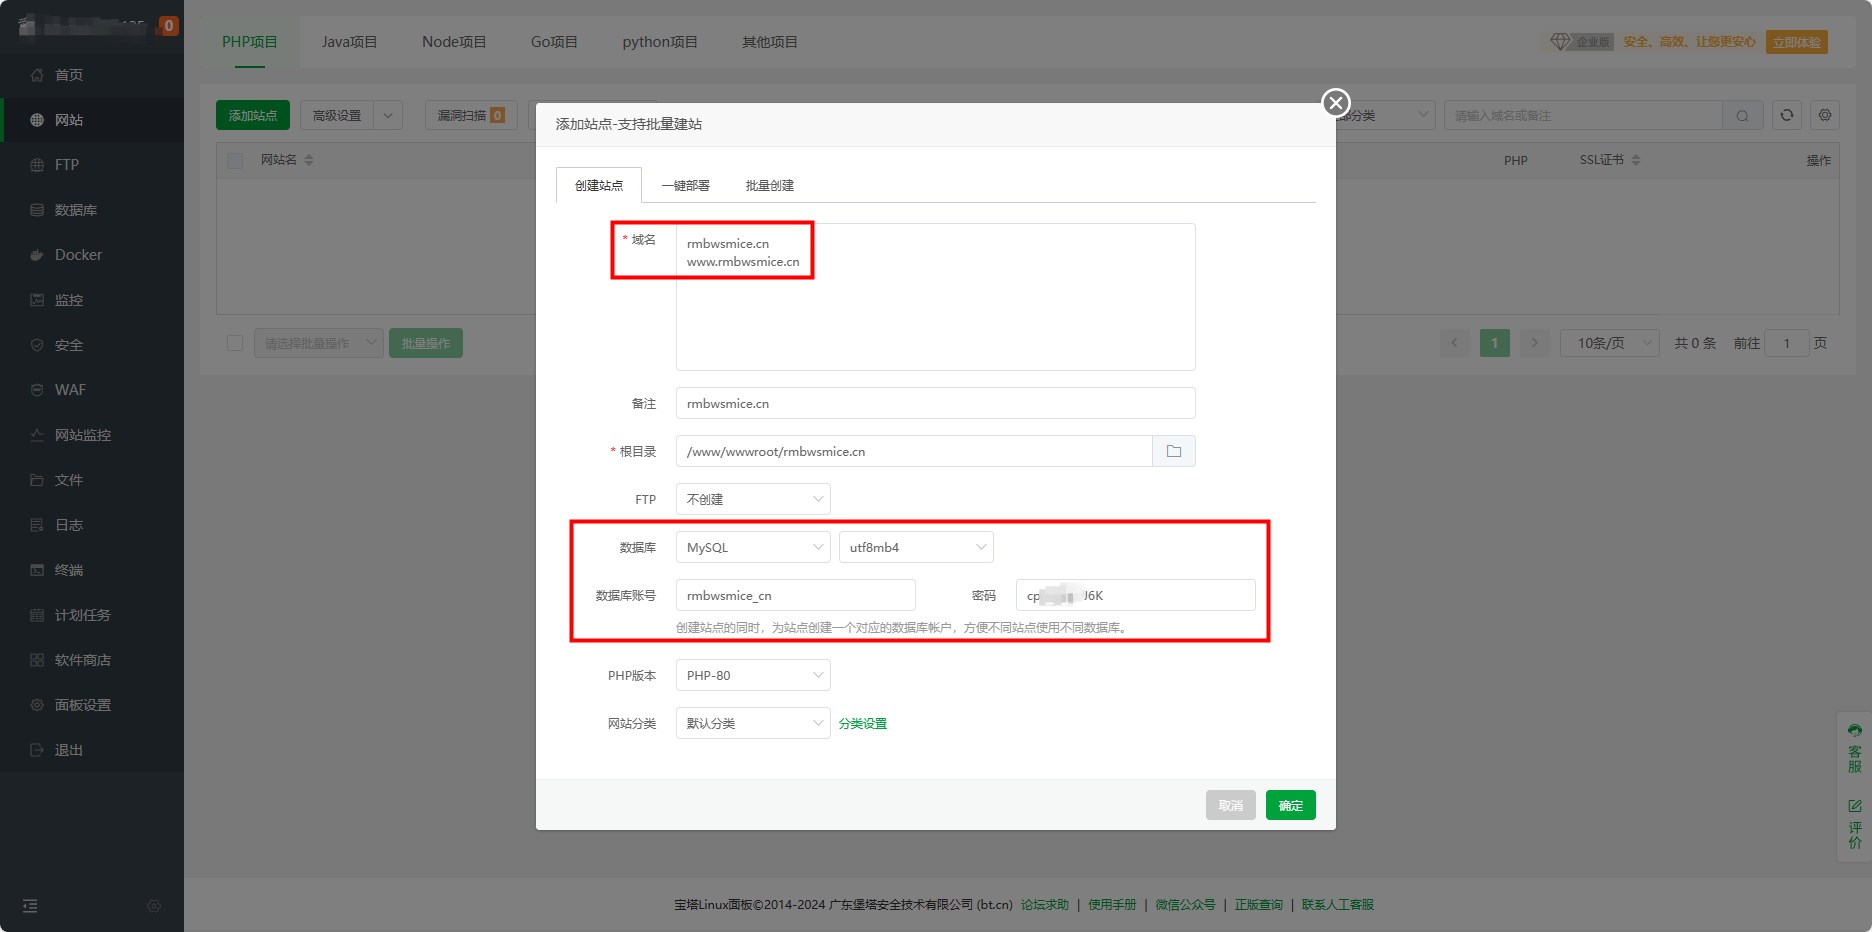Expand the 高级设置 dropdown arrow
This screenshot has height=932, width=1872.
click(x=388, y=115)
